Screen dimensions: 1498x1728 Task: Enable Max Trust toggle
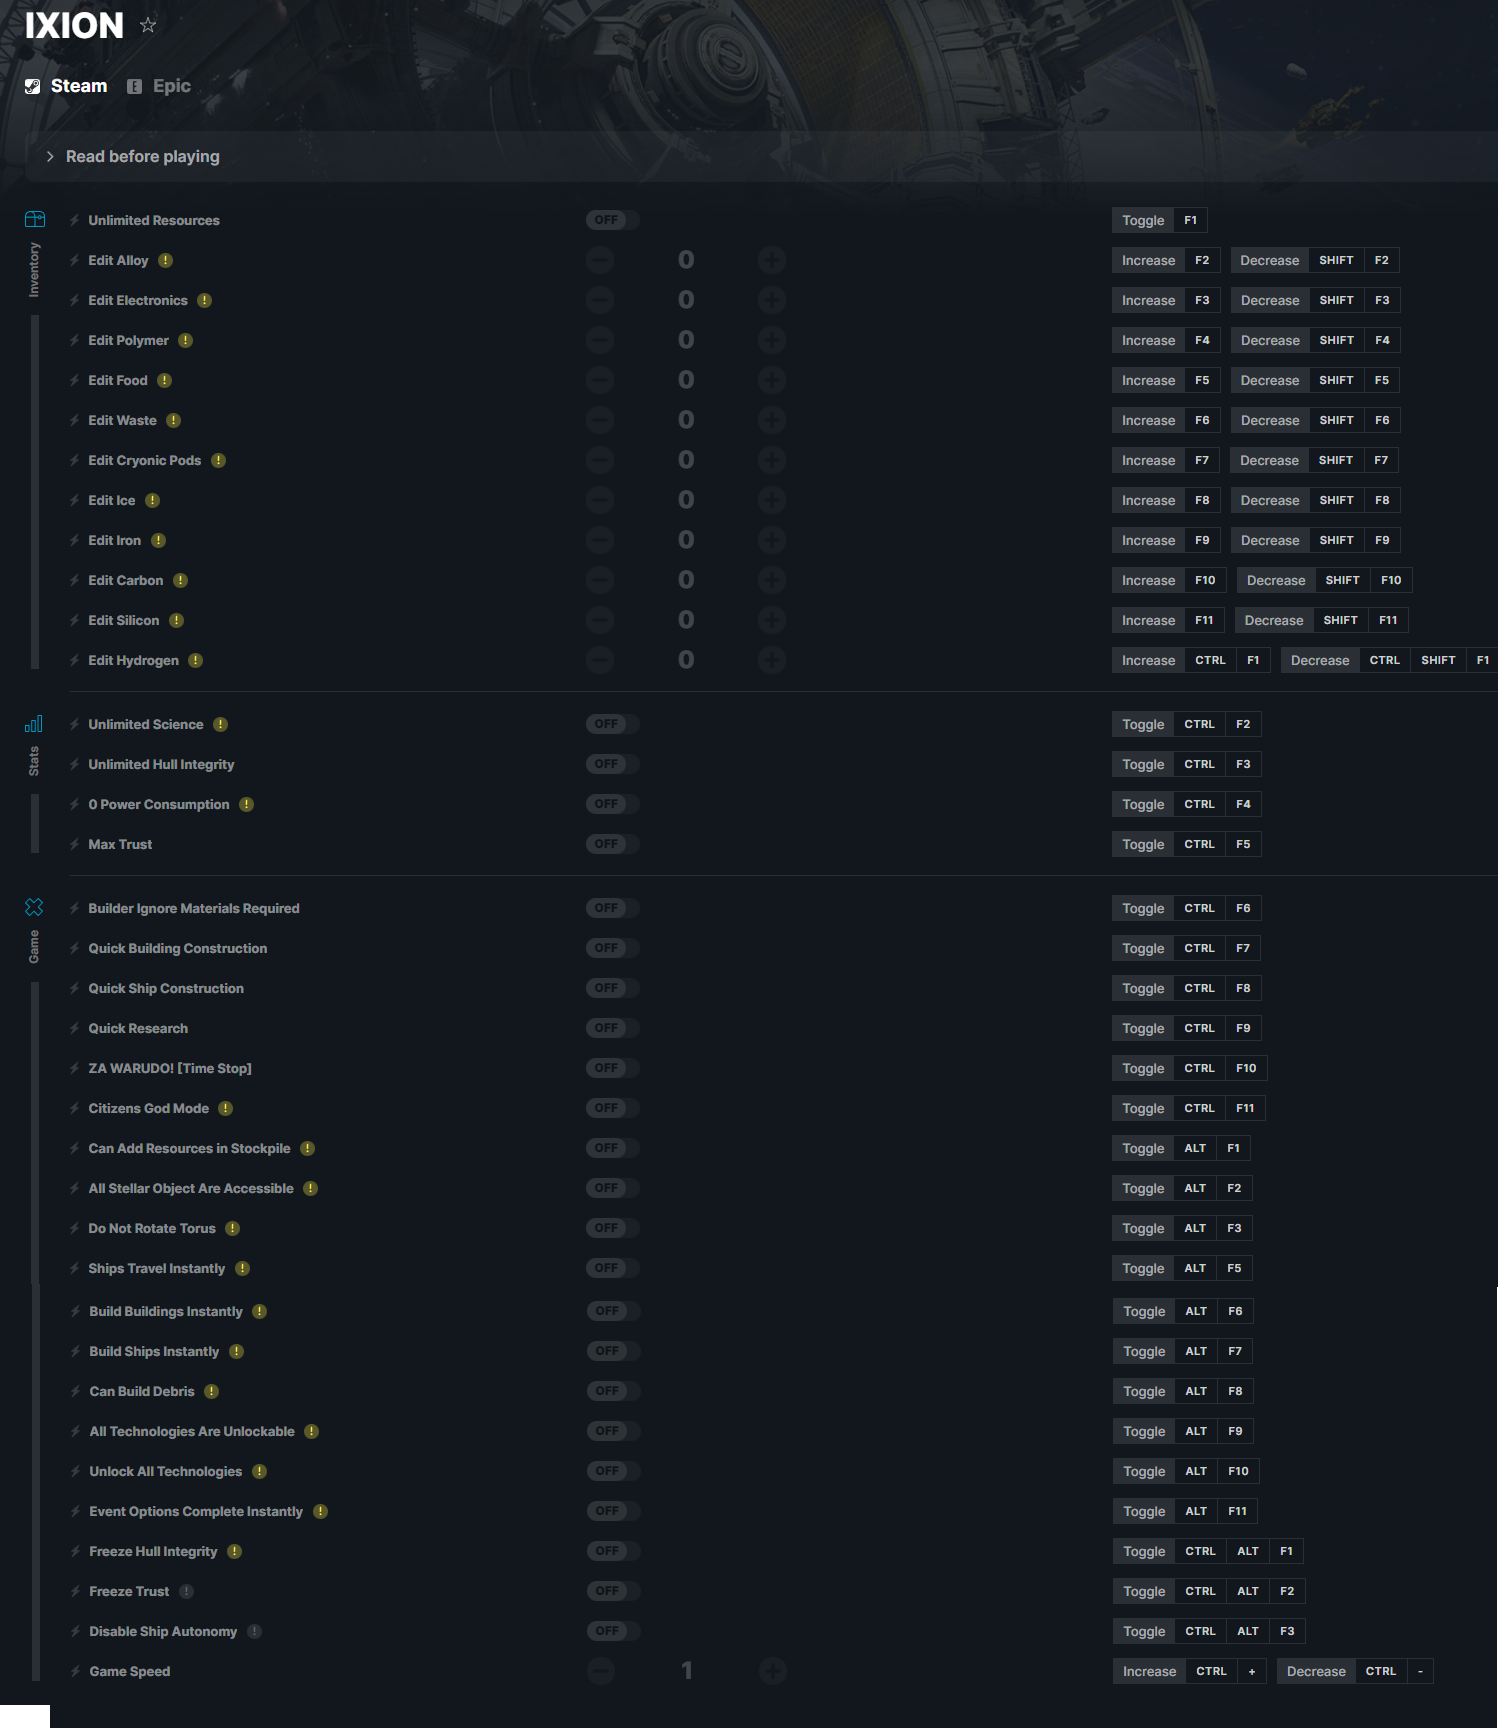coord(613,844)
